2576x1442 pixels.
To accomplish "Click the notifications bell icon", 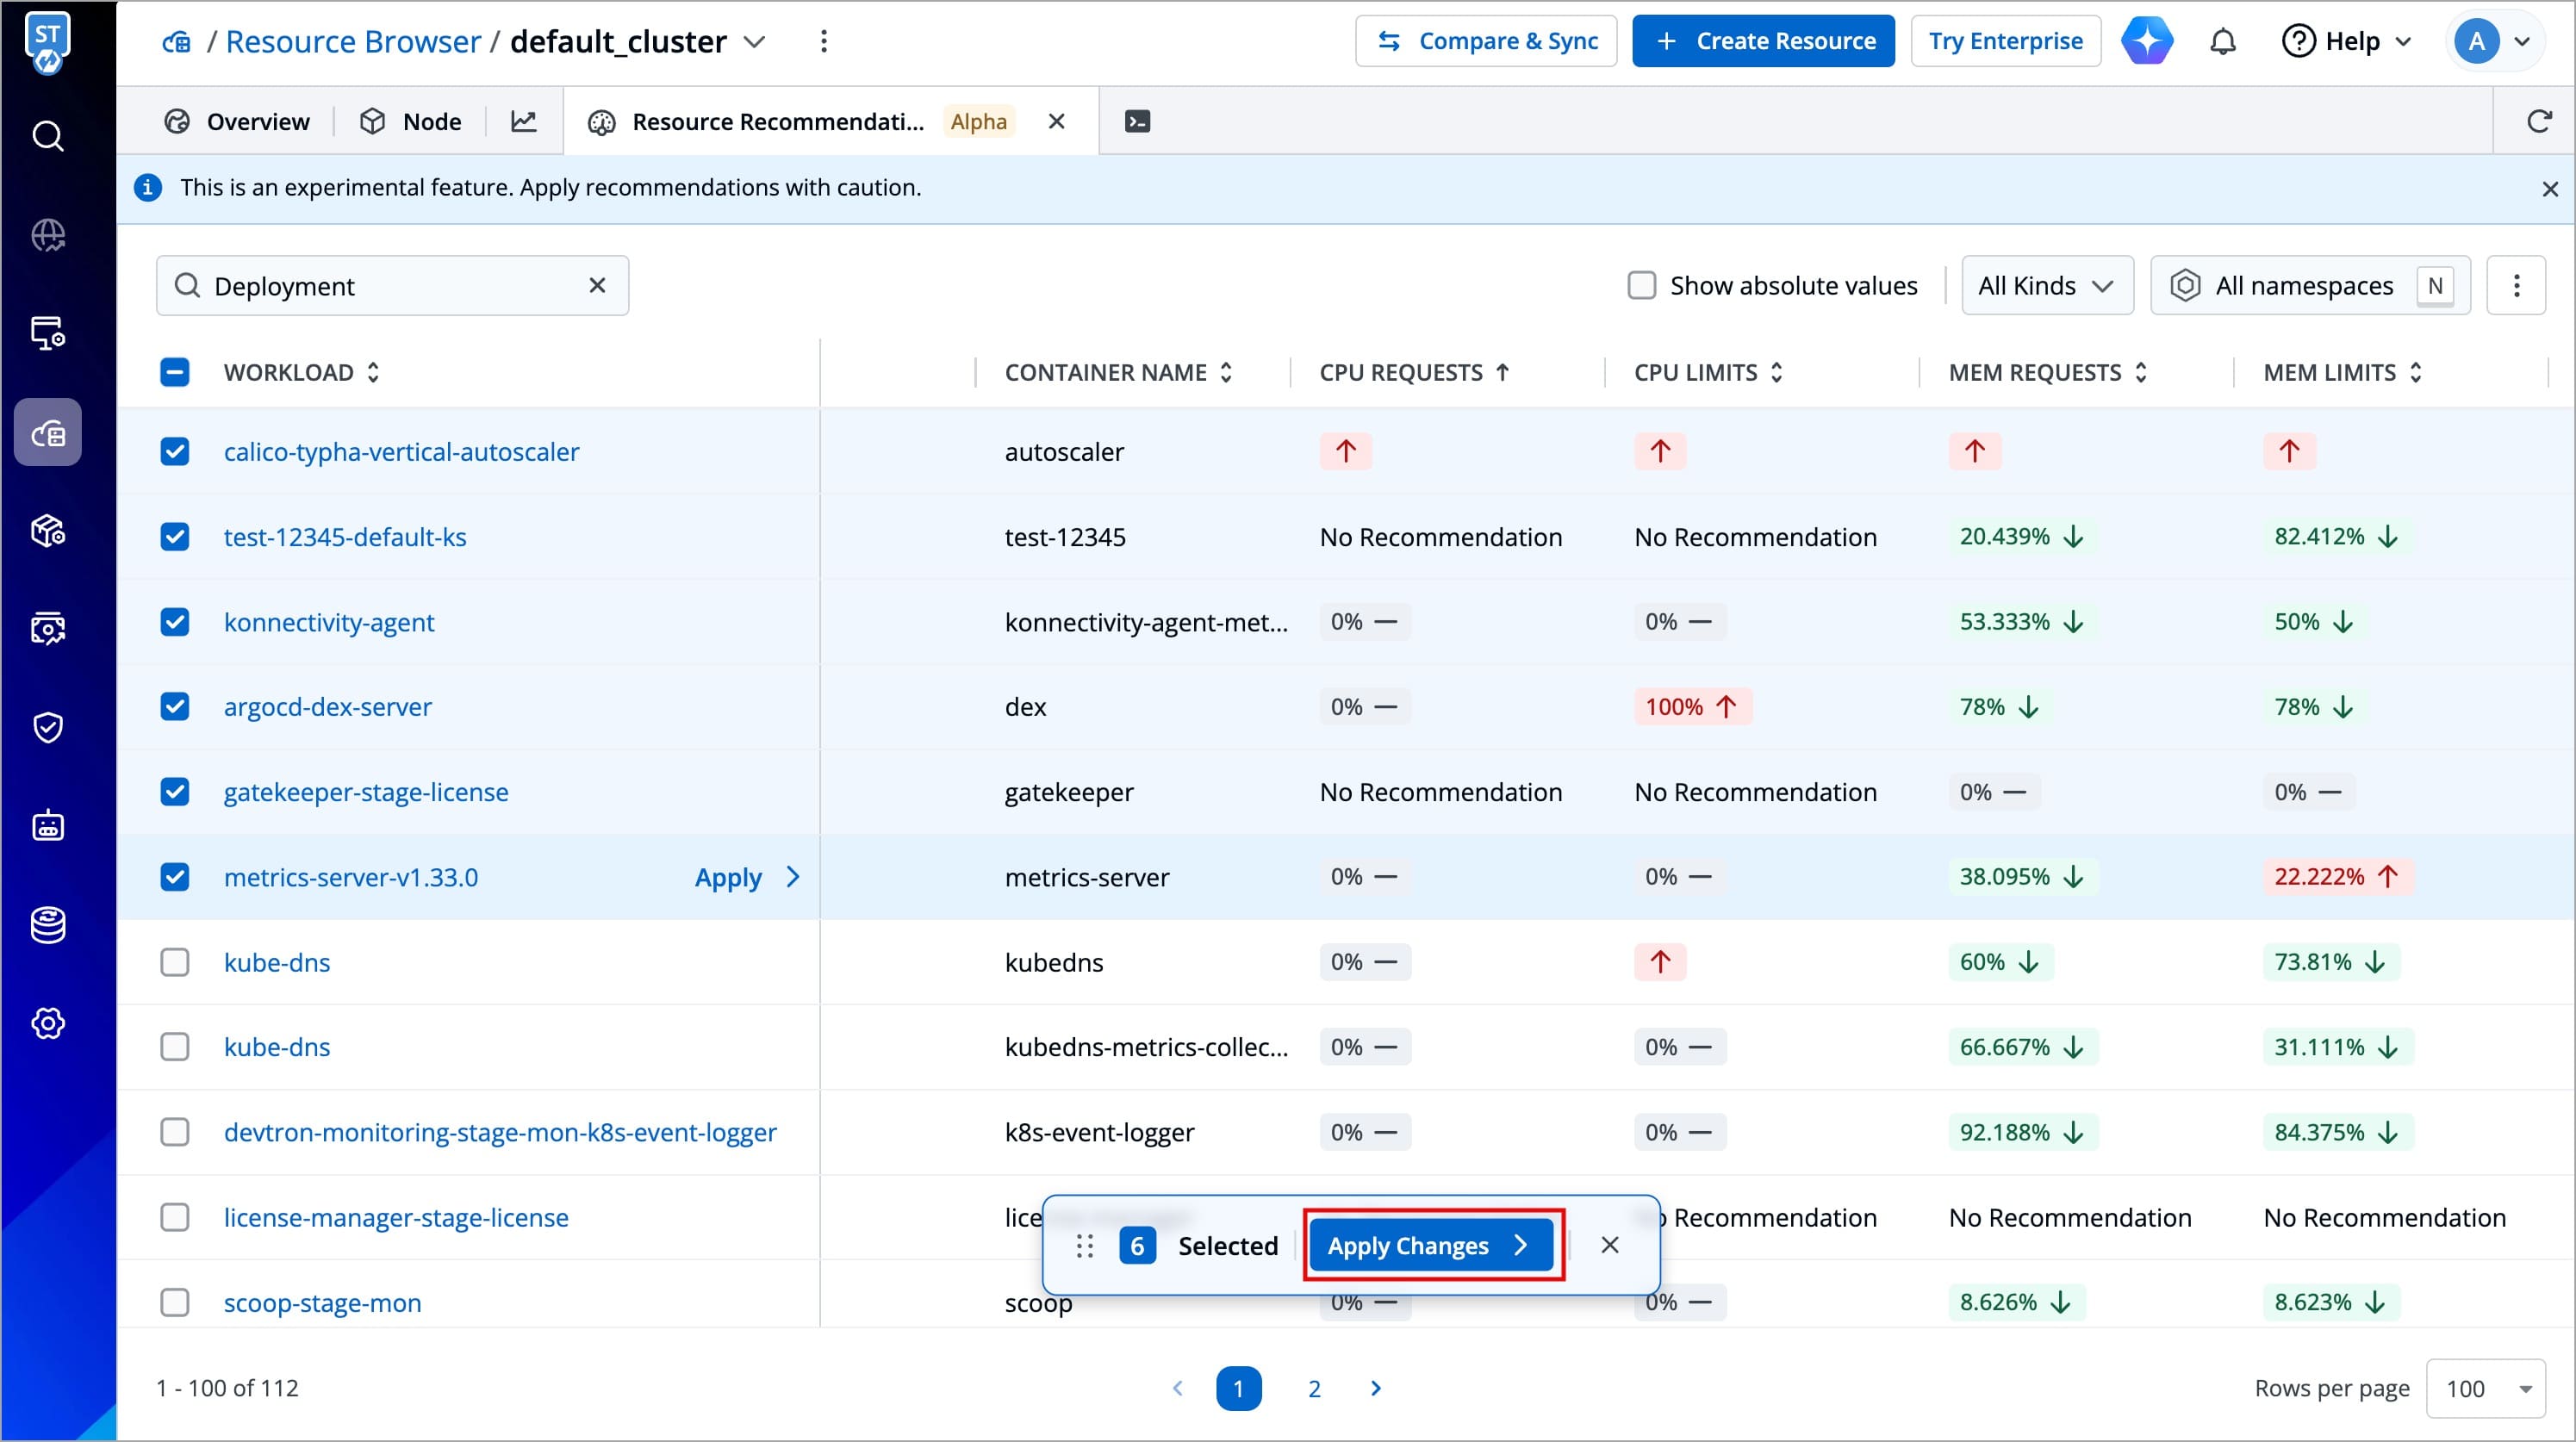I will tap(2222, 42).
